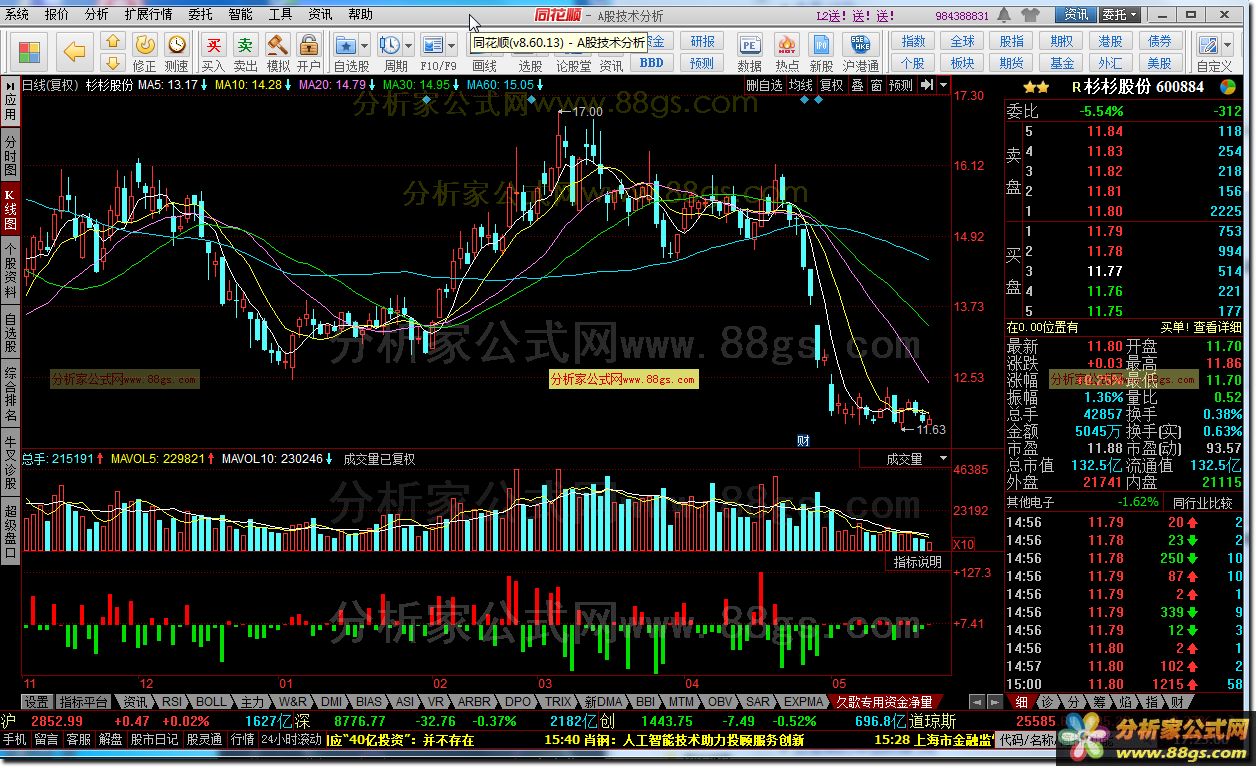Open the 扩展行情 menu
The width and height of the screenshot is (1258, 768).
coord(148,15)
